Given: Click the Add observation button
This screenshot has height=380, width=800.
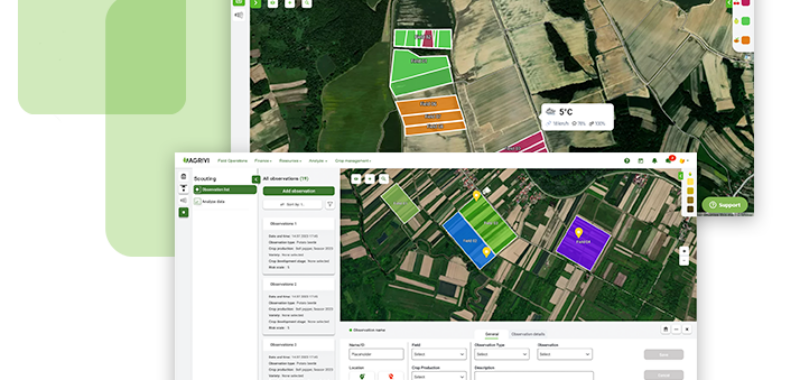Looking at the screenshot, I should coord(298,191).
